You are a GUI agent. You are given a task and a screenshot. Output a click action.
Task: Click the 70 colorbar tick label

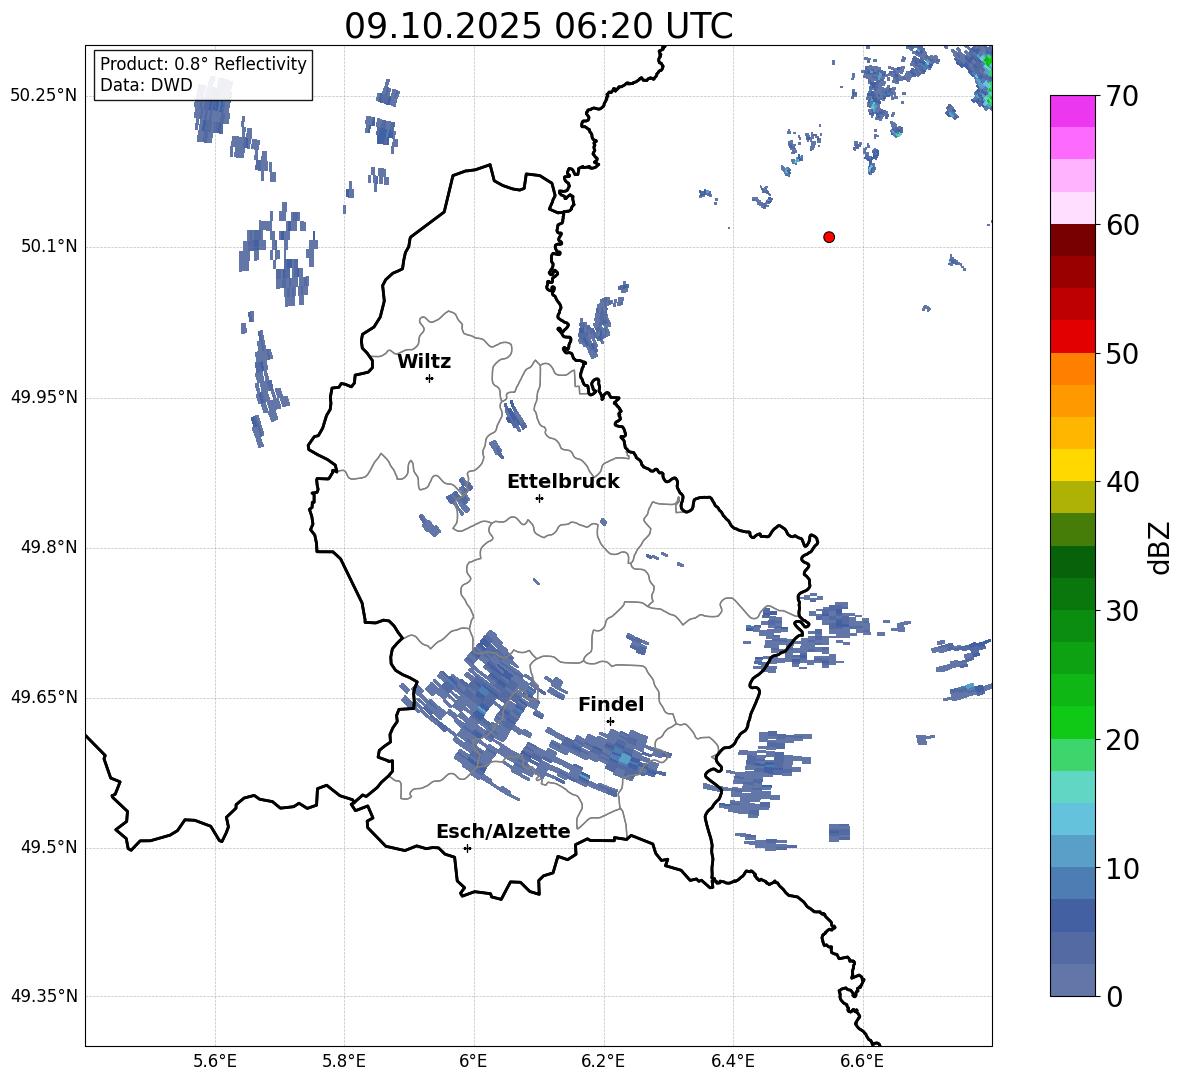point(1121,97)
